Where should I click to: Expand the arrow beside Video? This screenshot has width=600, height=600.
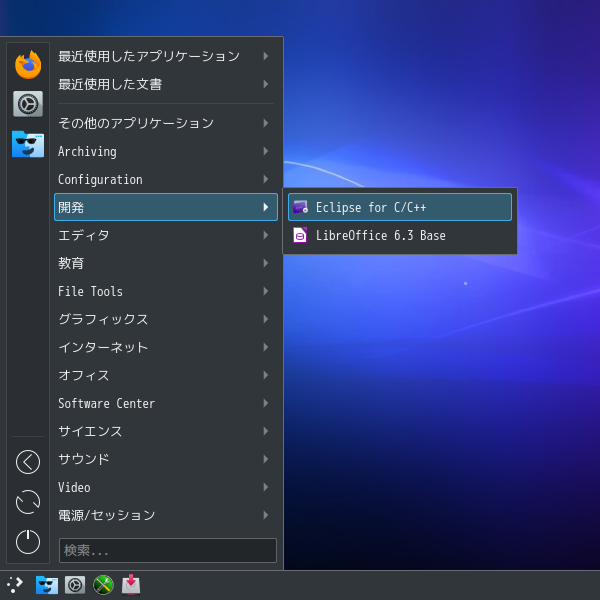[x=266, y=487]
